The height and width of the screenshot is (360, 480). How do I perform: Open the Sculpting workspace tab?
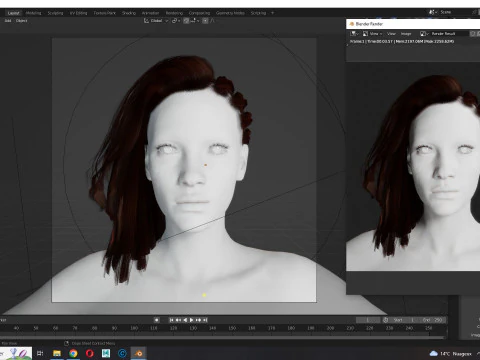(55, 13)
